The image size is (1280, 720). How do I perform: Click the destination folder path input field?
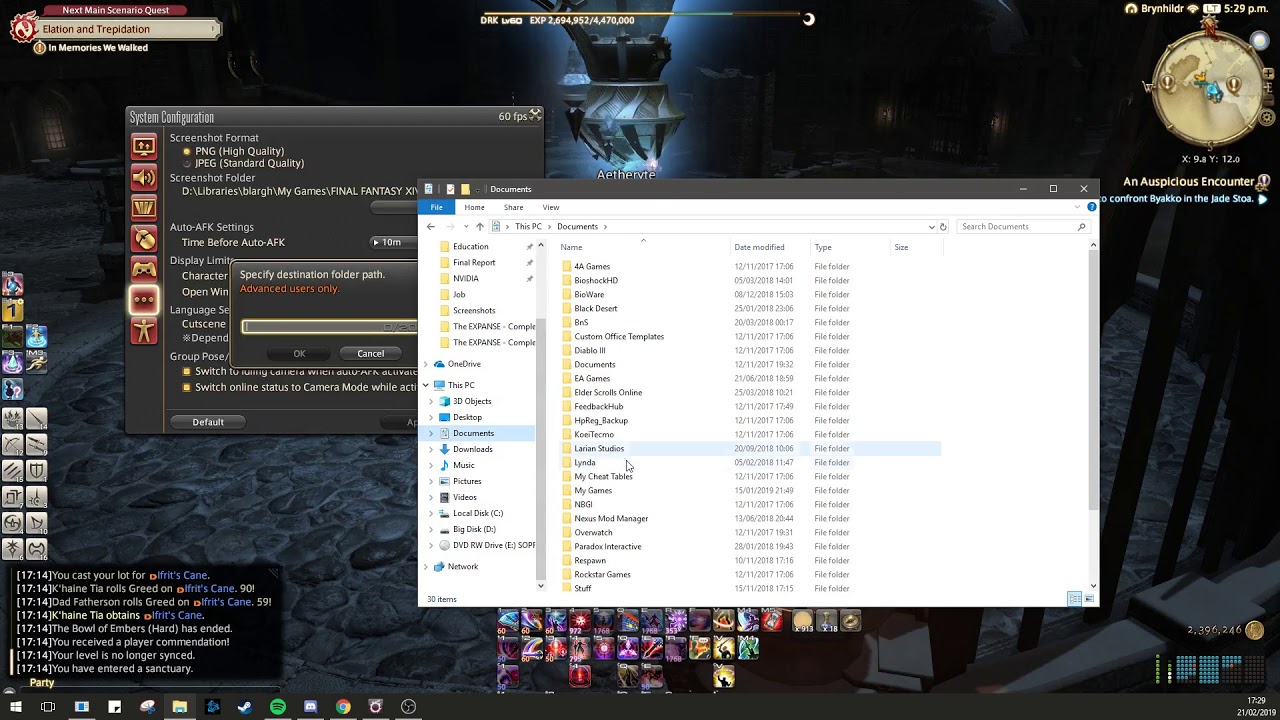(329, 327)
